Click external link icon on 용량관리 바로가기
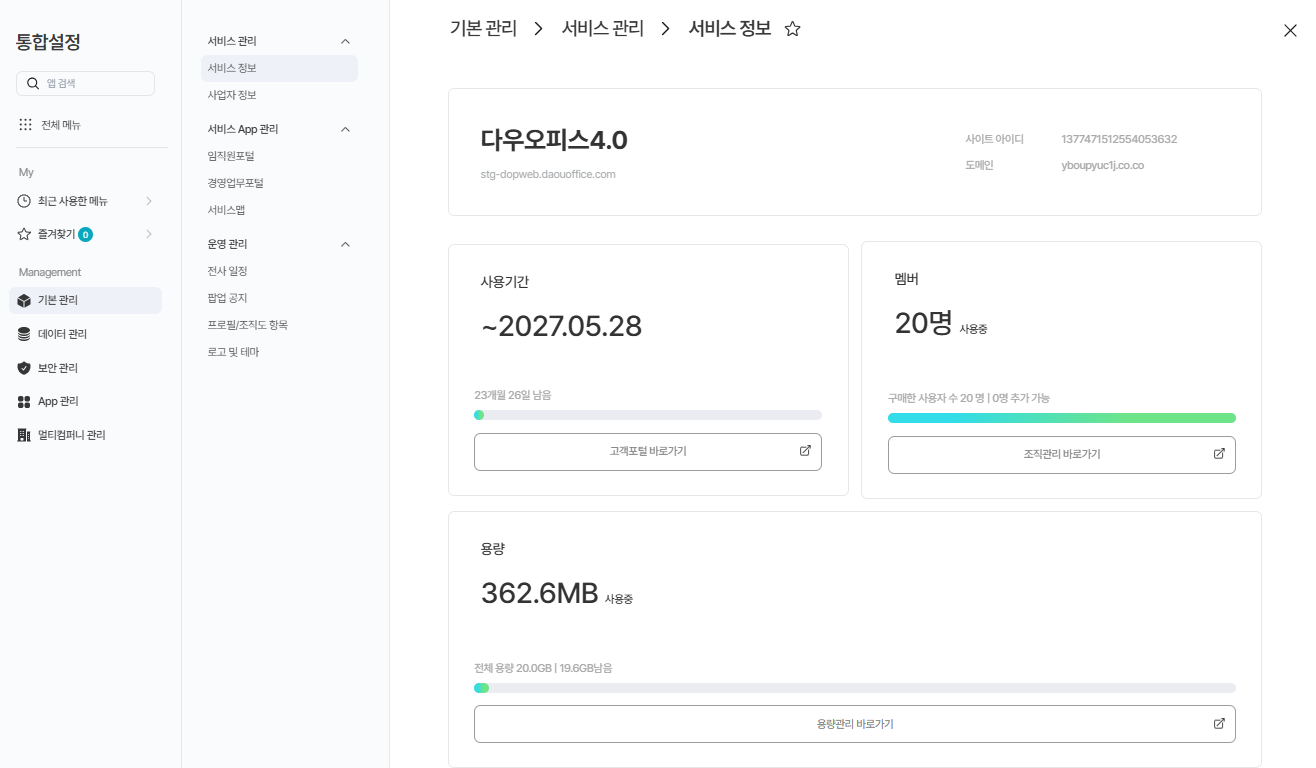This screenshot has height=768, width=1316. coord(1219,723)
